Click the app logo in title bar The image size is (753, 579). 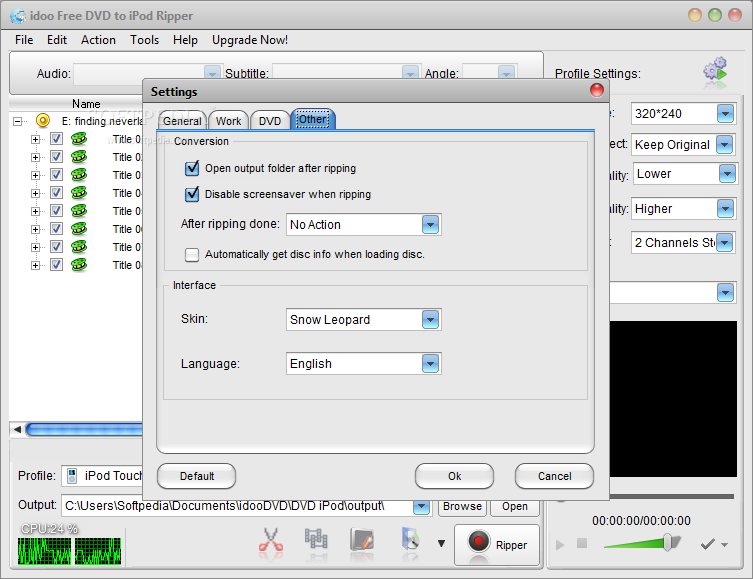pyautogui.click(x=18, y=16)
